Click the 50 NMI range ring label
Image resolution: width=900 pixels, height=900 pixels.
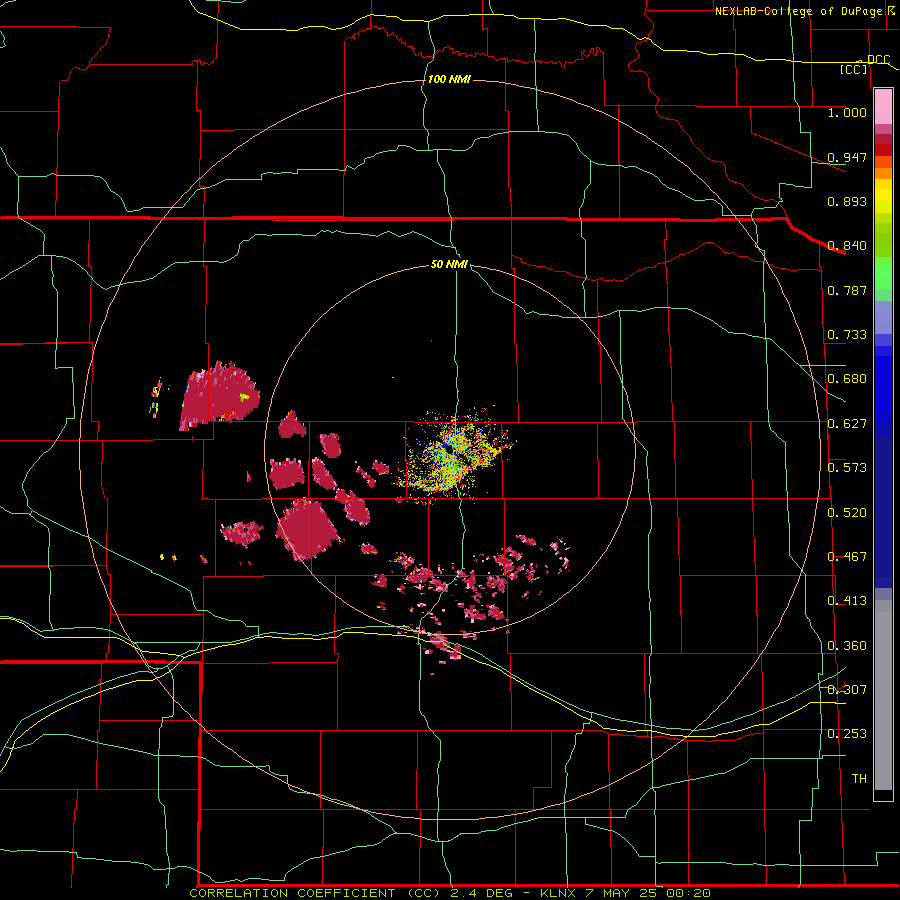pos(449,264)
